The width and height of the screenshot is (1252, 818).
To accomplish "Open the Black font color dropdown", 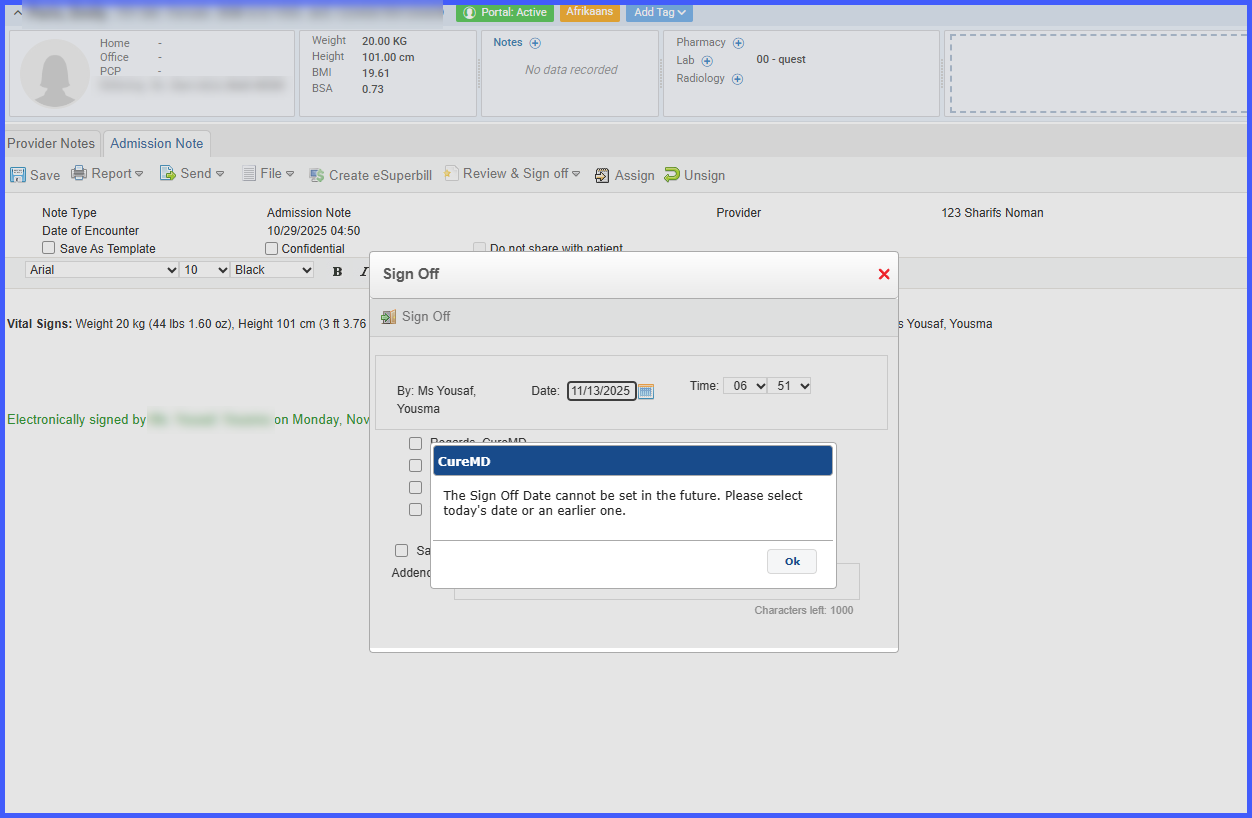I will pos(272,270).
